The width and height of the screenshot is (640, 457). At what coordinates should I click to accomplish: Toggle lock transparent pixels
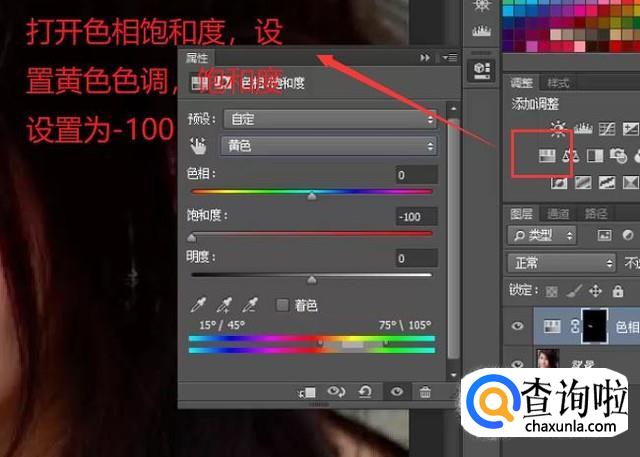[551, 291]
